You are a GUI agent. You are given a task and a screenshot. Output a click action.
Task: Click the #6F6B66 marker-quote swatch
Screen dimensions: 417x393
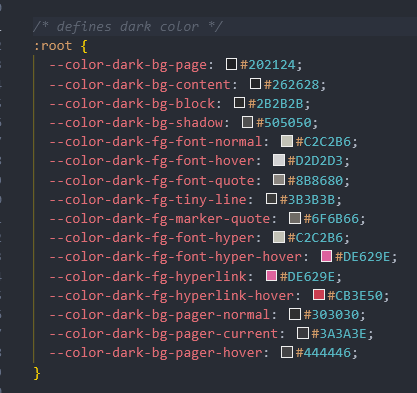point(295,218)
